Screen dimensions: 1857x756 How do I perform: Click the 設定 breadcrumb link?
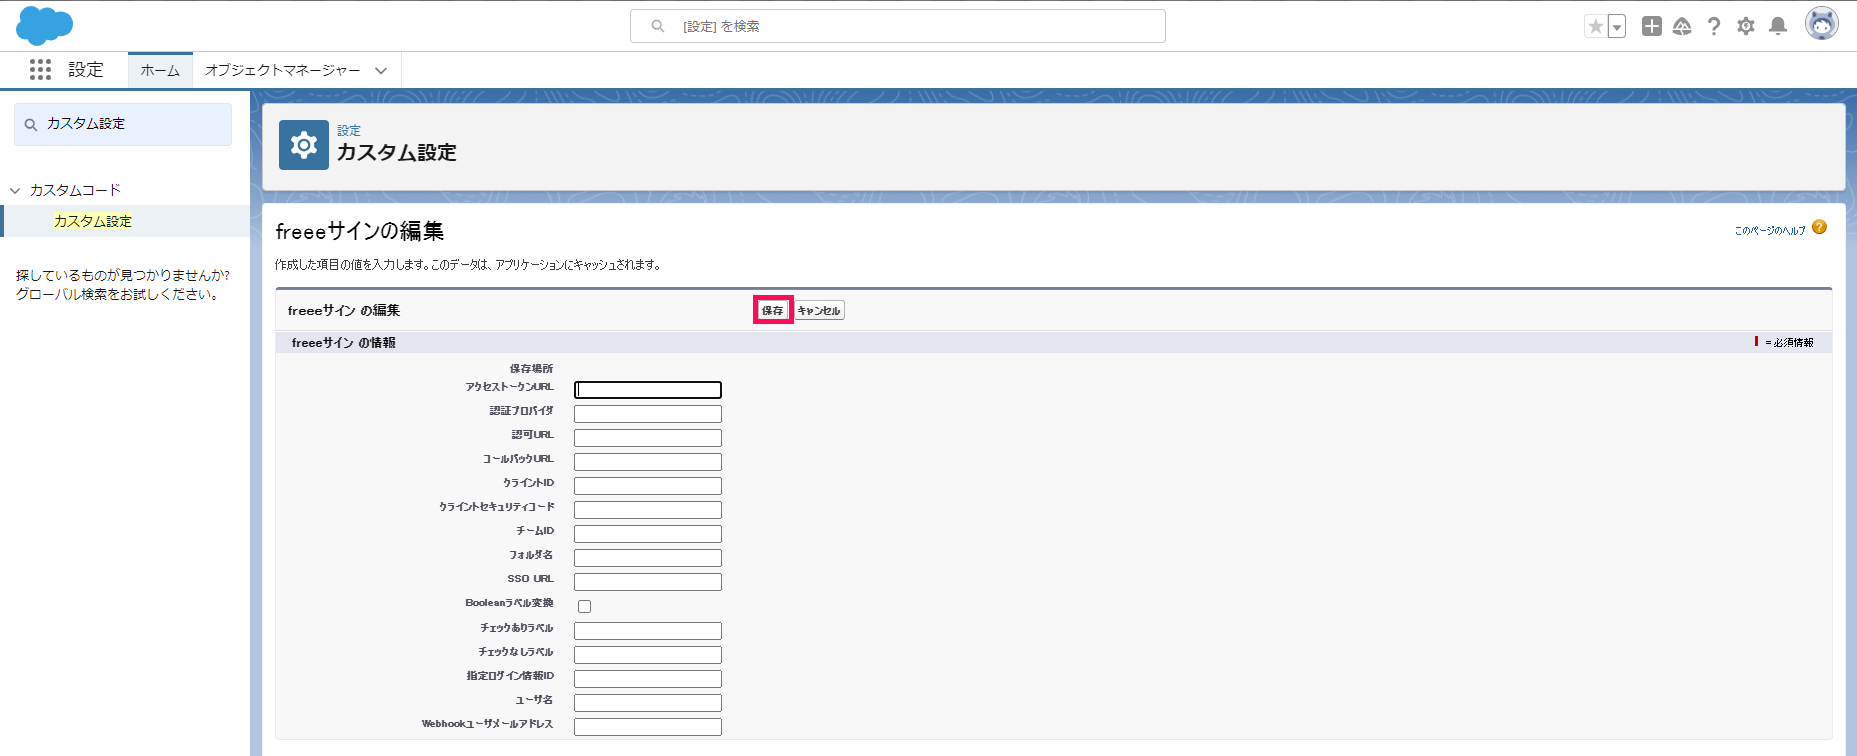[349, 130]
